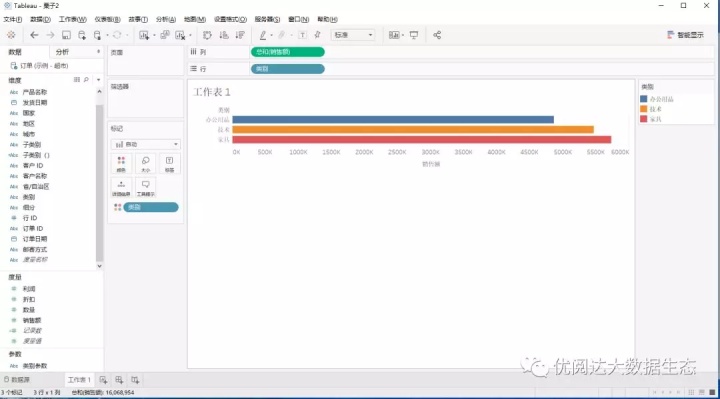The width and height of the screenshot is (720, 399).
Task: Click the new dashboard tab icon
Action: point(119,380)
